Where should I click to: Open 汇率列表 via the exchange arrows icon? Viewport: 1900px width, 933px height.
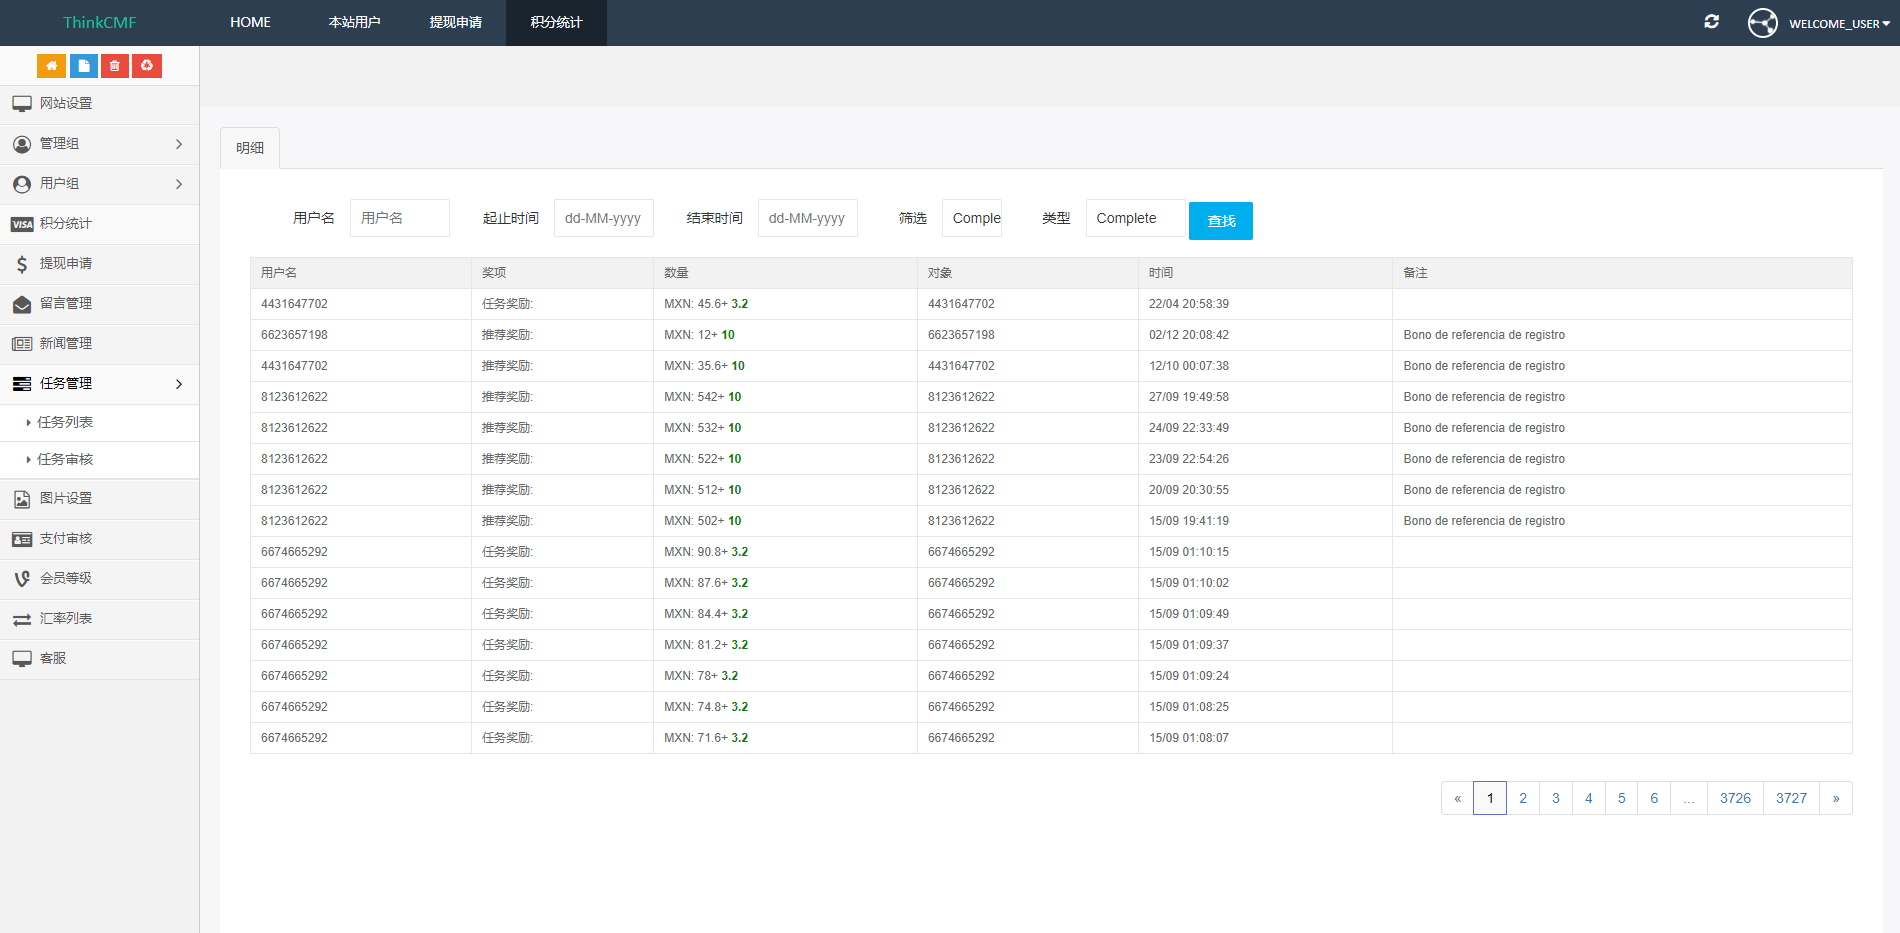pyautogui.click(x=22, y=619)
